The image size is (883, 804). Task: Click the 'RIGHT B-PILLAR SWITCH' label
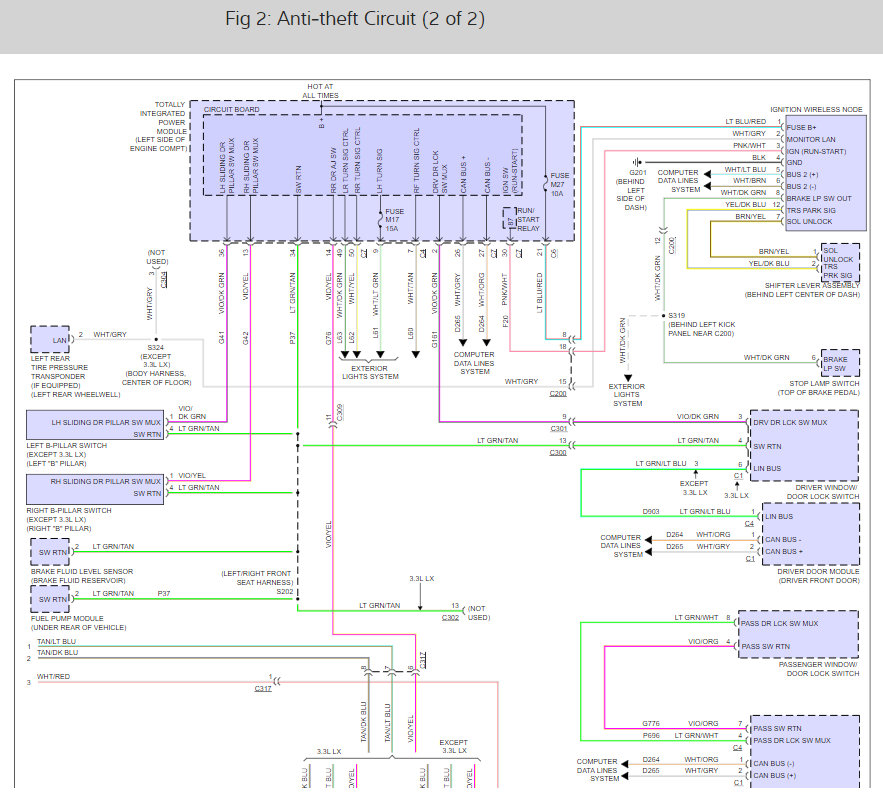(x=69, y=510)
